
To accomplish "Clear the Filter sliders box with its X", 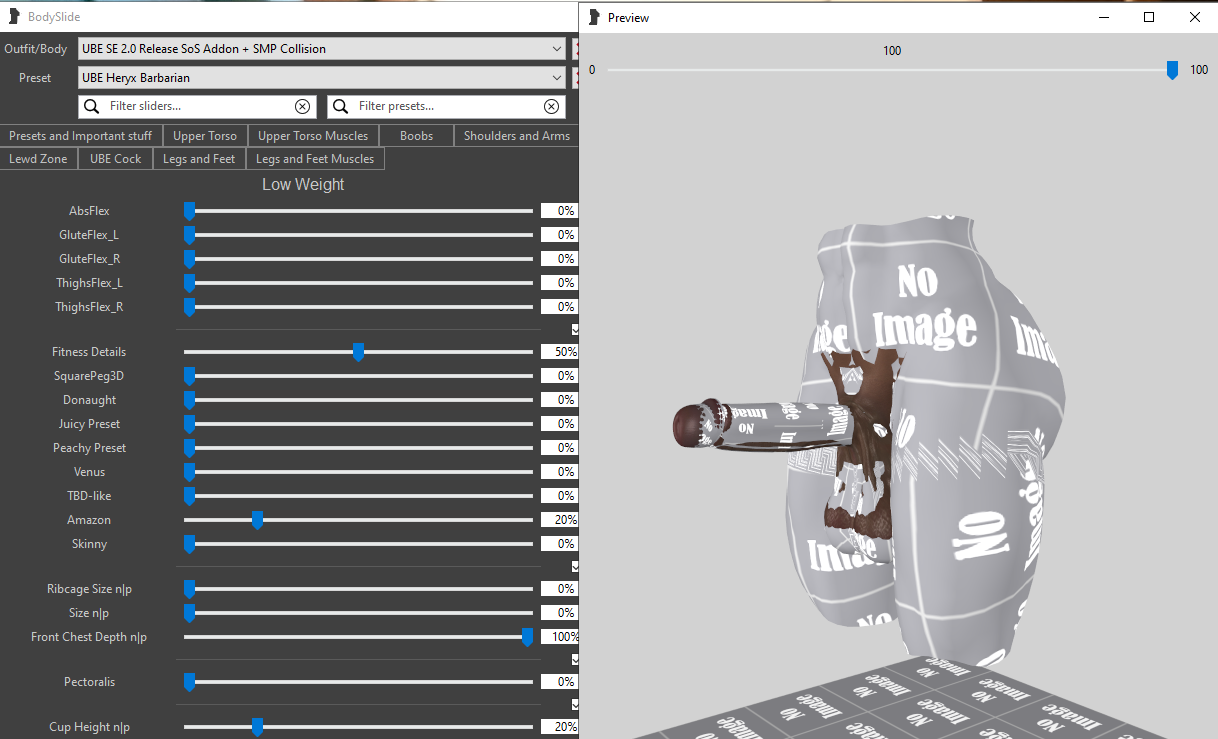I will [x=302, y=106].
